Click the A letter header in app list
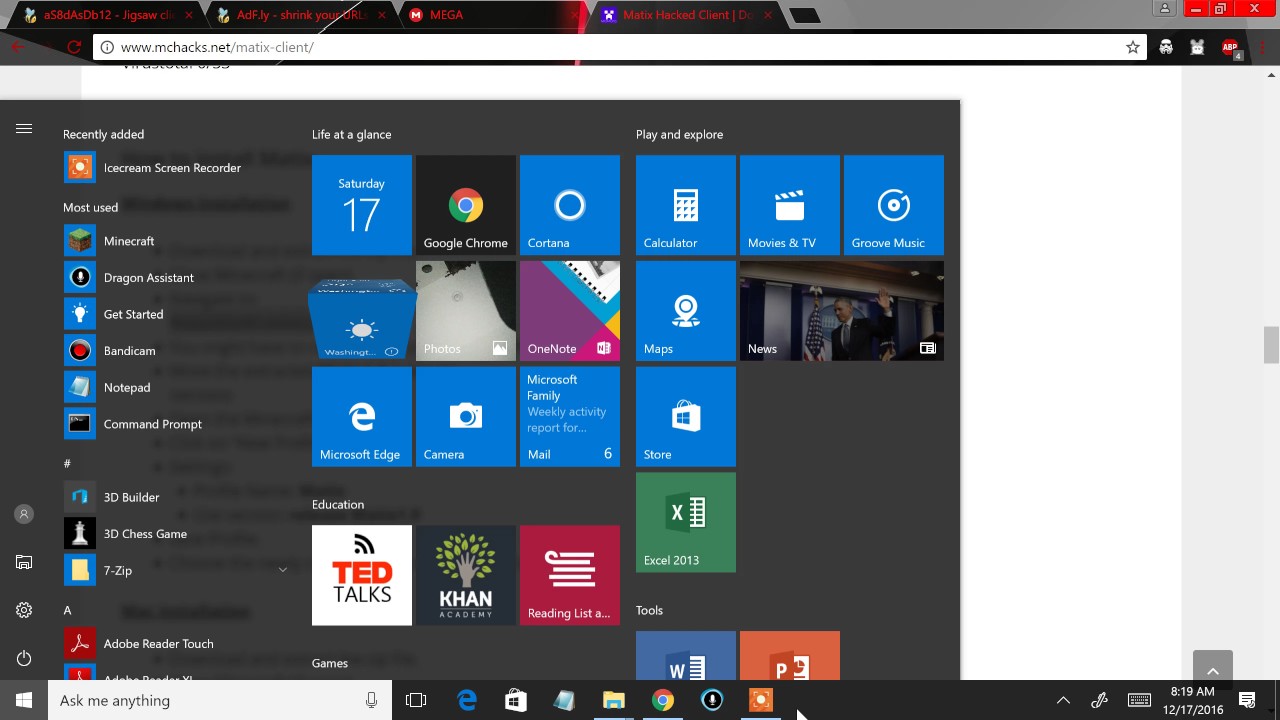Viewport: 1280px width, 720px height. pyautogui.click(x=67, y=610)
